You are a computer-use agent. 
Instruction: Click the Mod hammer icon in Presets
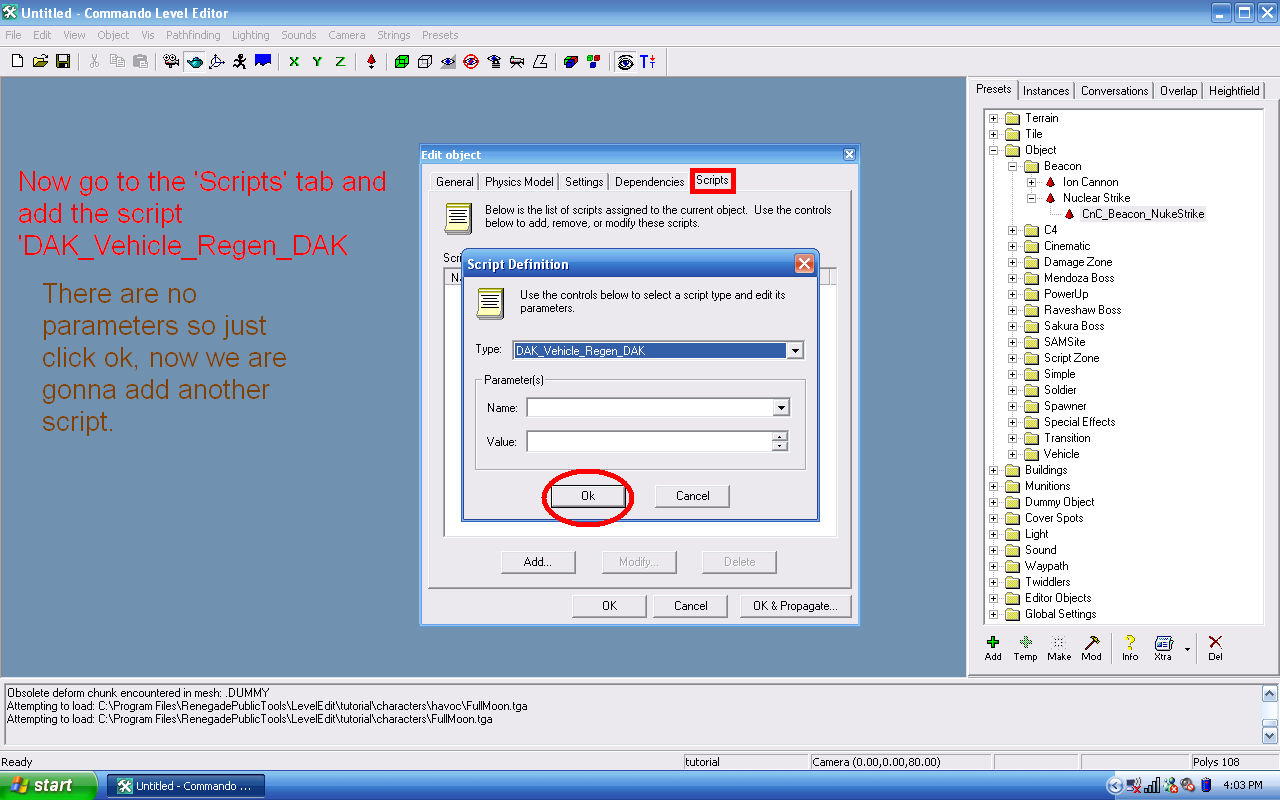tap(1092, 648)
